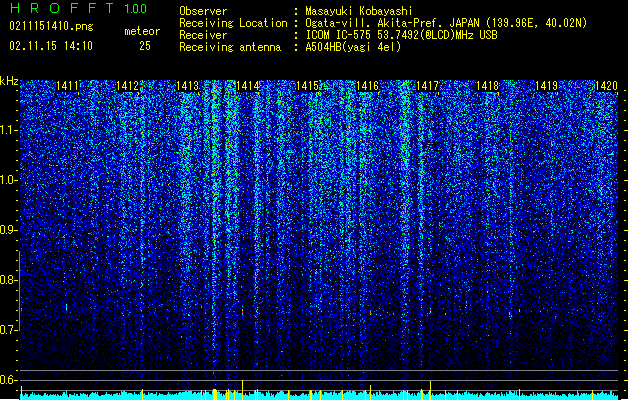Click the 0.6 kHz frequency axis label

[9, 380]
